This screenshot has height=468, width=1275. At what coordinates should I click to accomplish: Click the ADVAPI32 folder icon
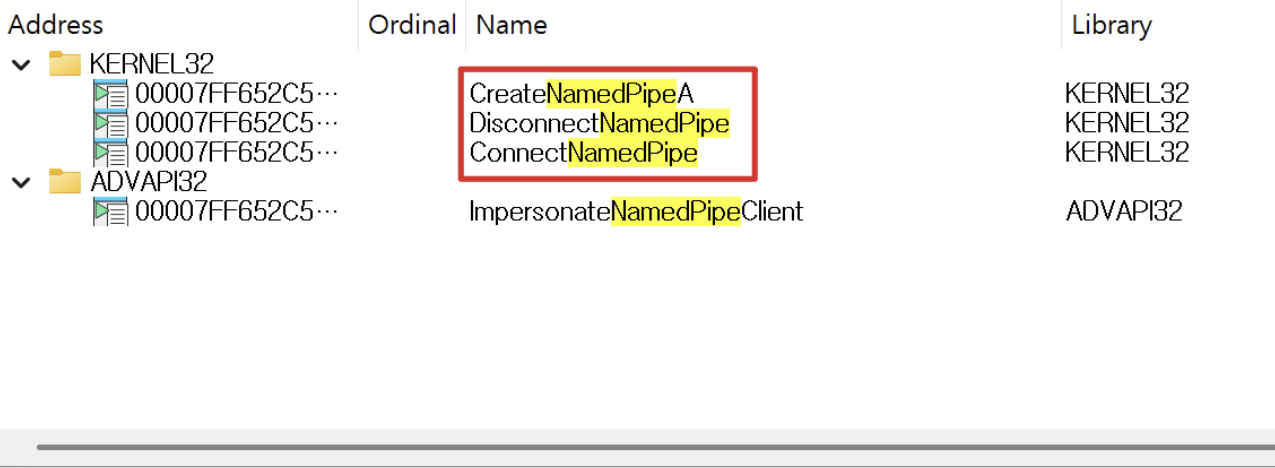pos(65,182)
